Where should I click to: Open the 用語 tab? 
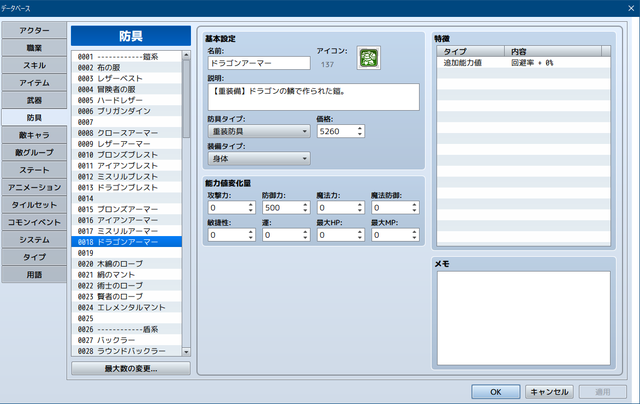[x=34, y=275]
